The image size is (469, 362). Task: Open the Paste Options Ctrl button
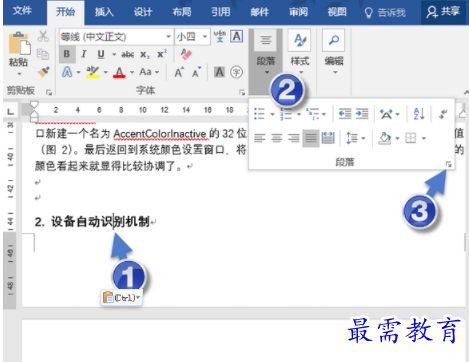click(x=122, y=298)
